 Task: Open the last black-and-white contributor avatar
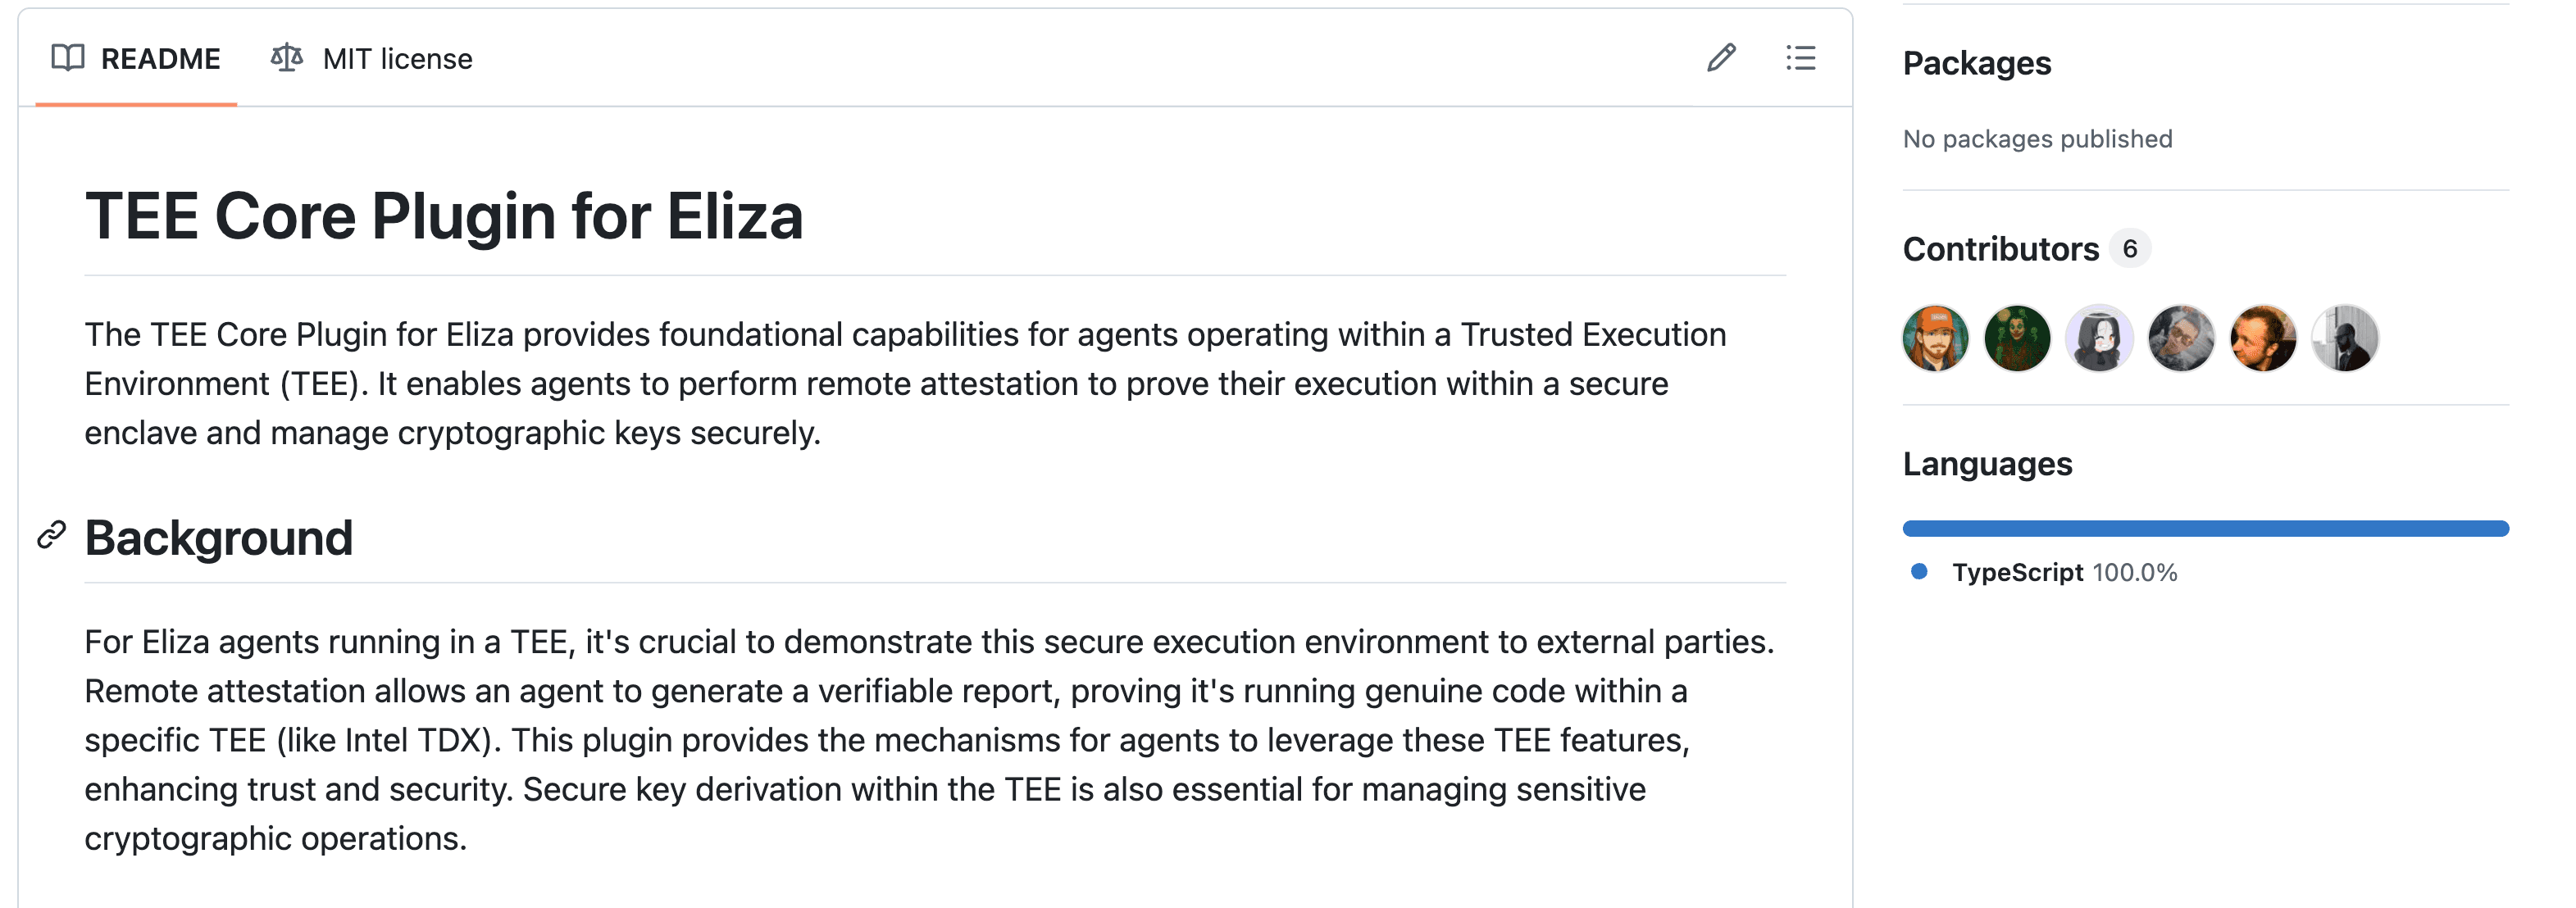[2345, 338]
